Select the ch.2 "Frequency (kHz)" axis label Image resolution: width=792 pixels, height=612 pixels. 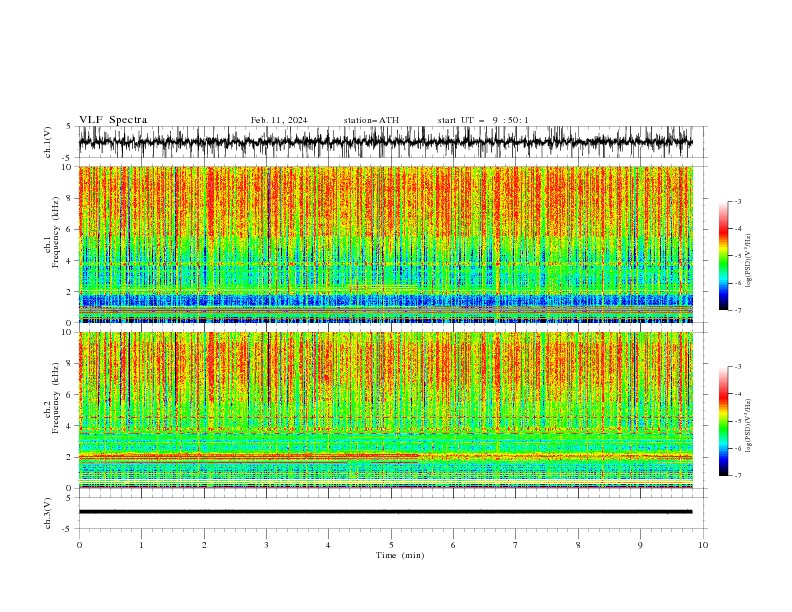55,398
